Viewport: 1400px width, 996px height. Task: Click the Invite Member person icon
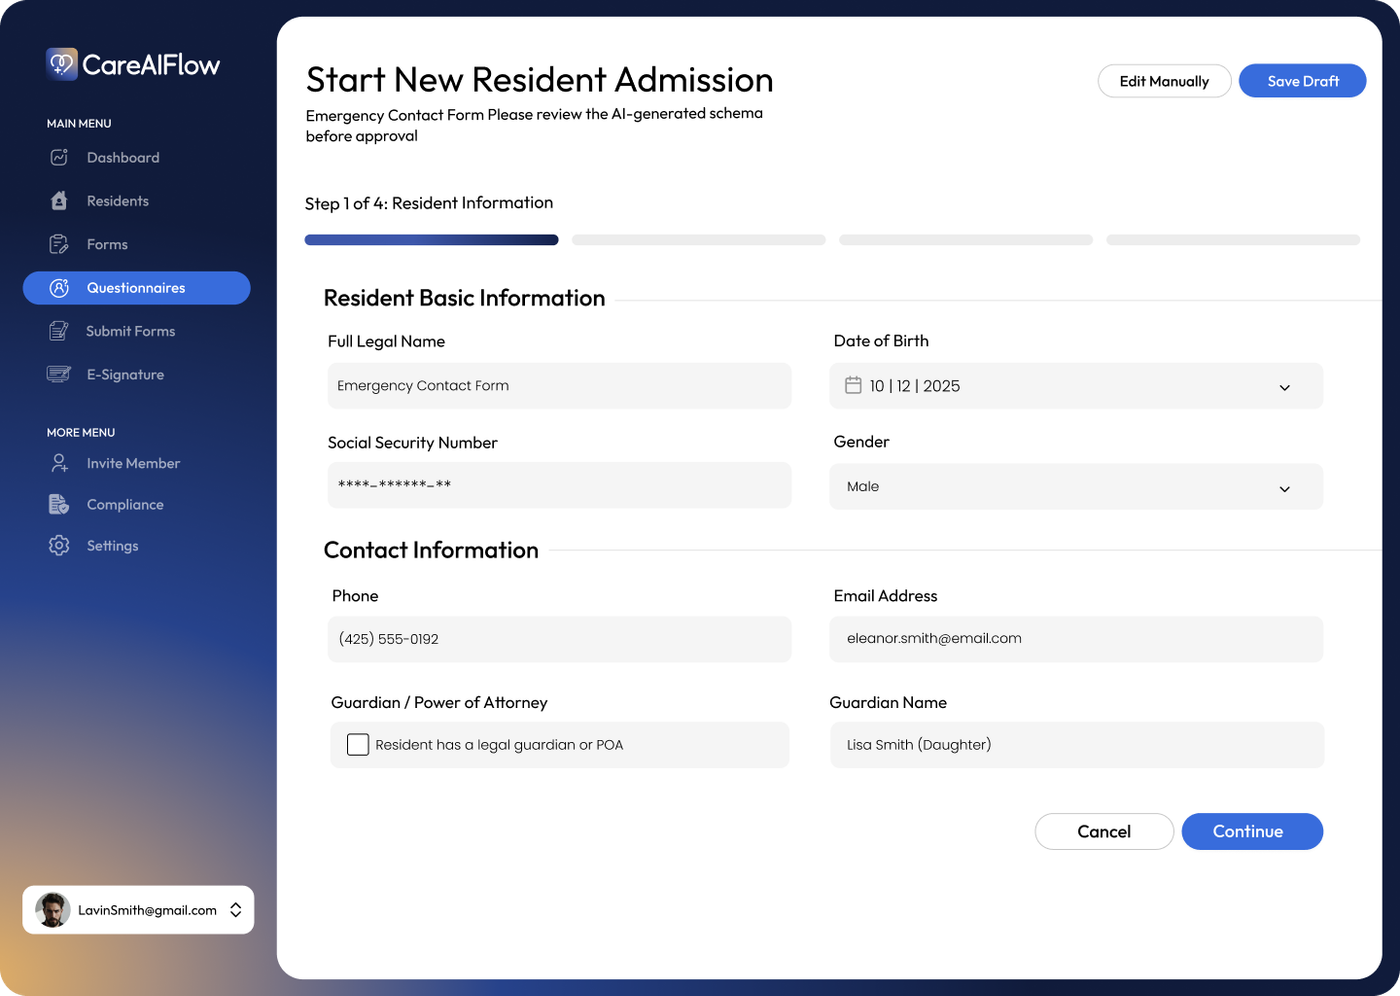(x=59, y=463)
